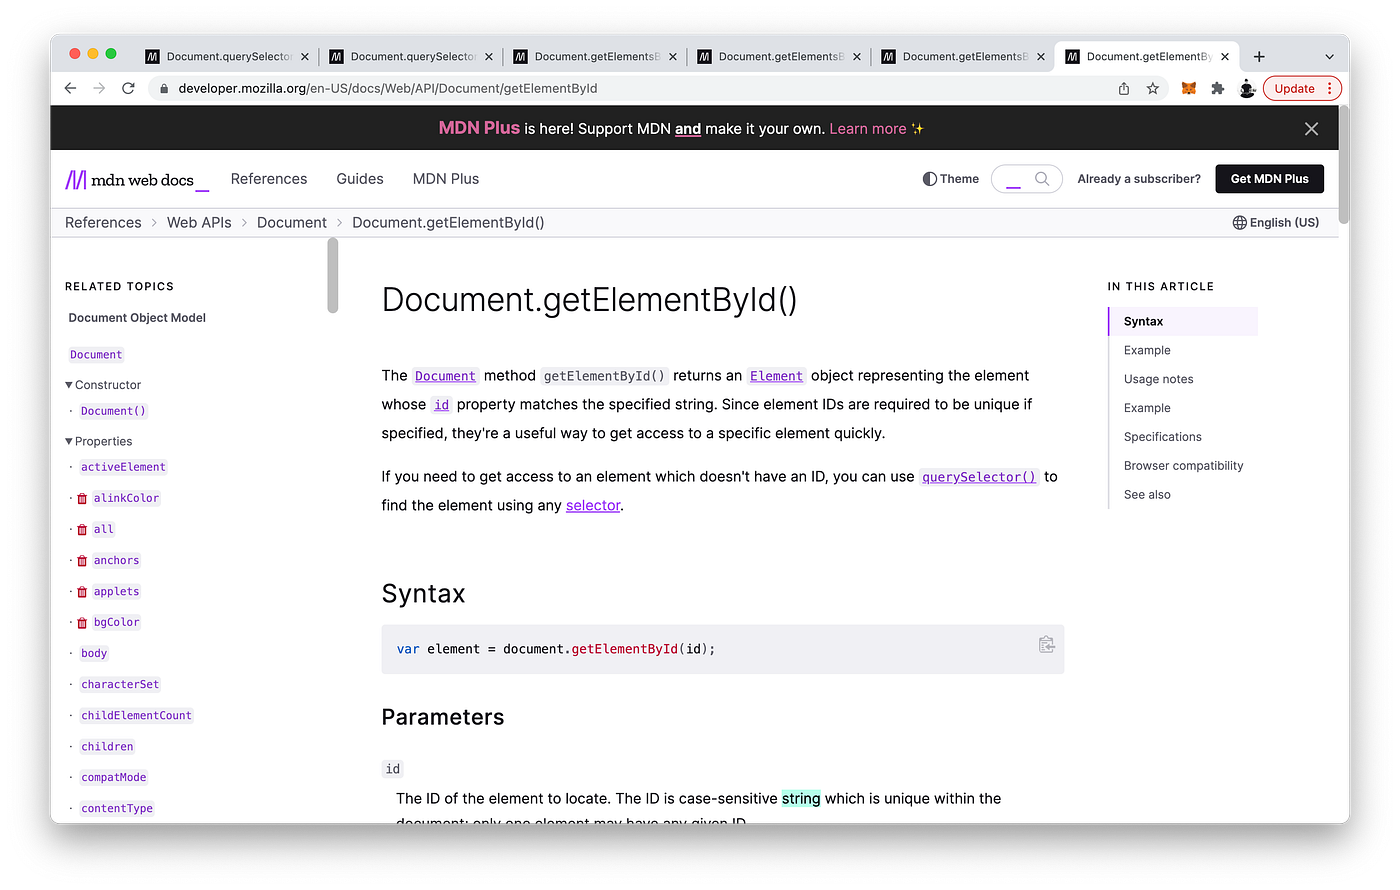The height and width of the screenshot is (890, 1400).
Task: Open the Chrome profile avatar icon
Action: click(x=1247, y=88)
